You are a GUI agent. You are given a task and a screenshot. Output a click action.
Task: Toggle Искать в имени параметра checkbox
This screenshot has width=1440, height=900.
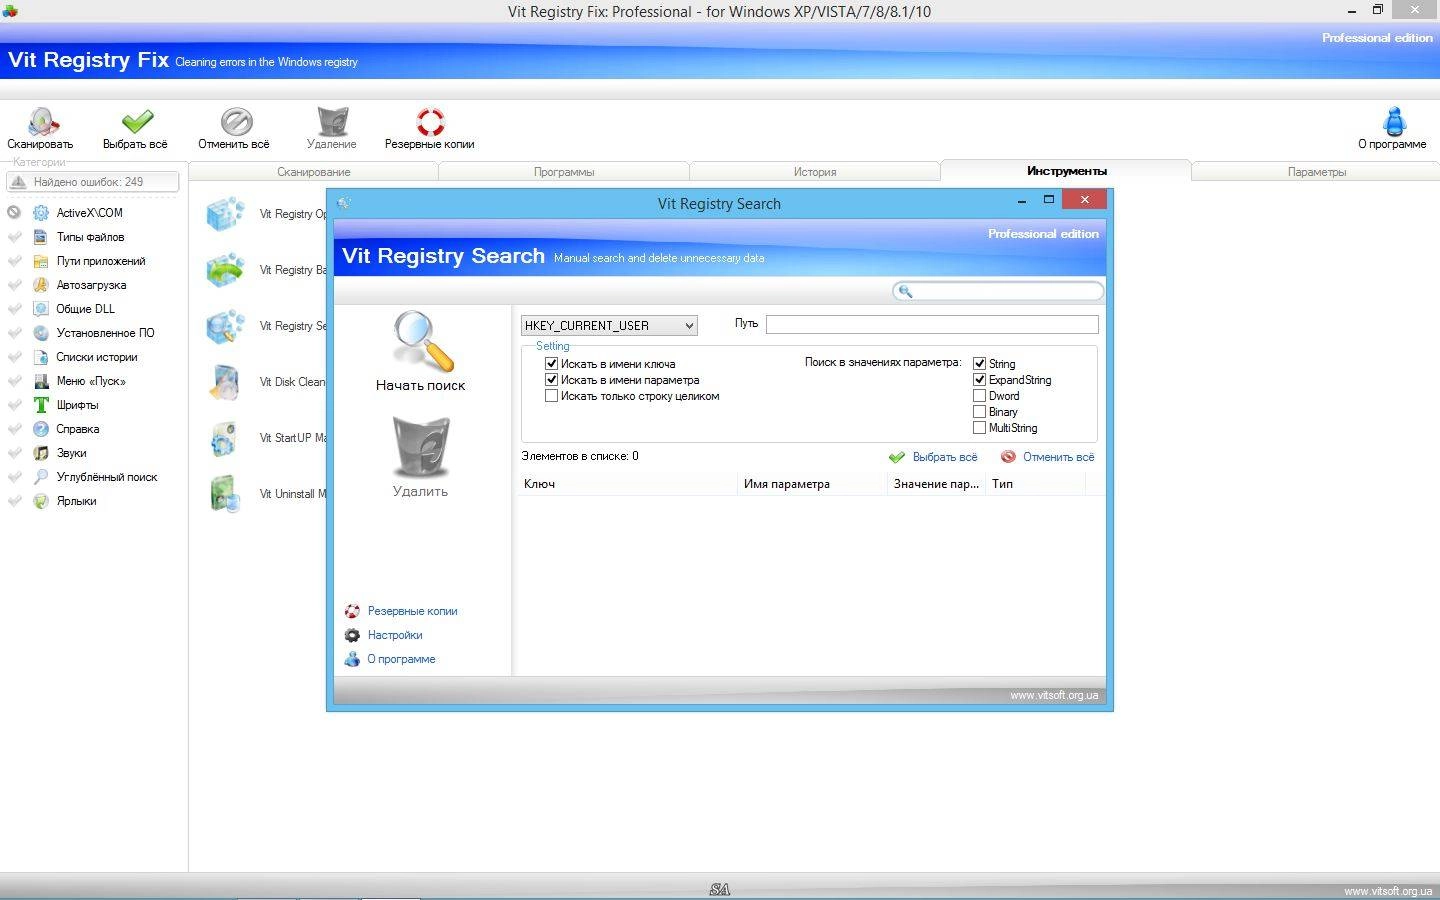551,380
